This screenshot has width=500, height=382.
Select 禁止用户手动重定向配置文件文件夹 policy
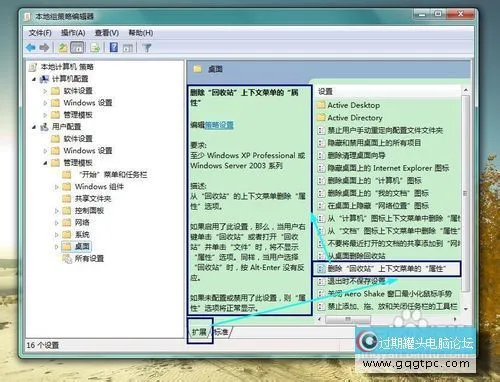tap(385, 130)
